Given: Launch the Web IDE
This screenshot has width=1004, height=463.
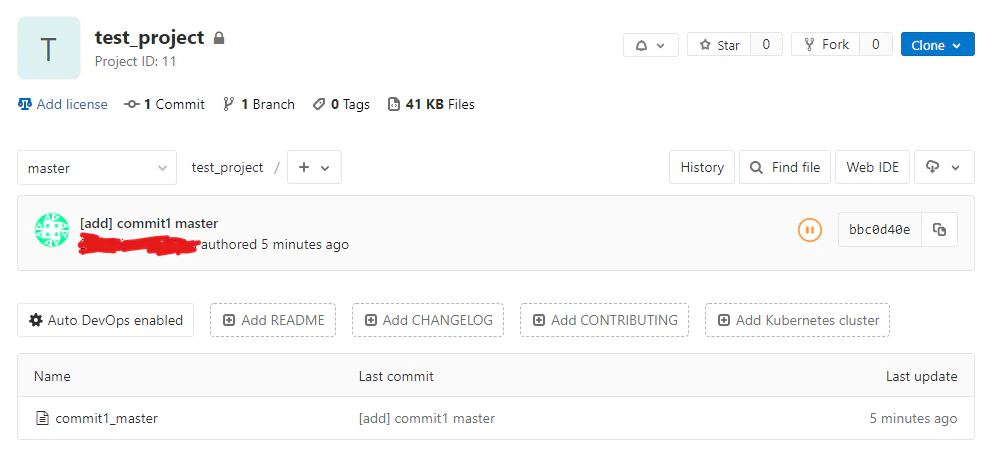Looking at the screenshot, I should [x=872, y=167].
